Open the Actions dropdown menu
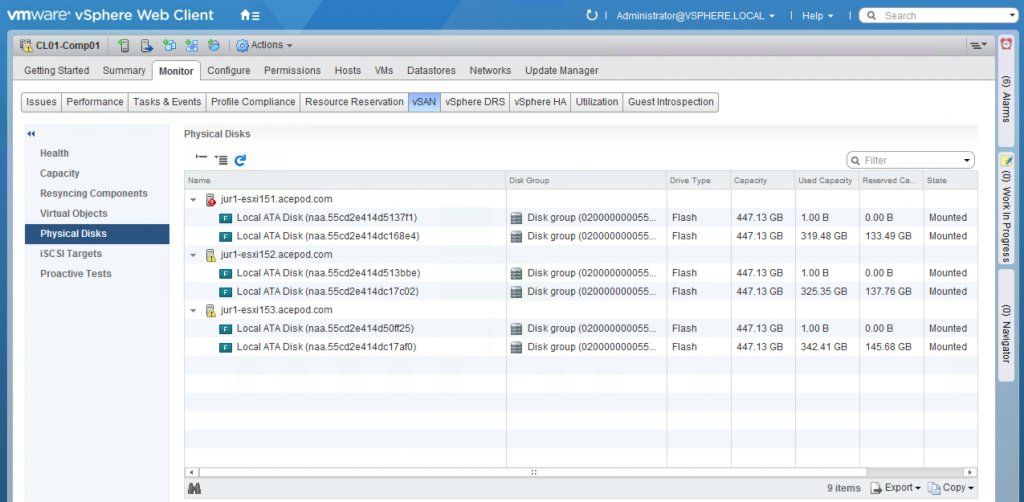This screenshot has width=1024, height=502. click(x=264, y=45)
